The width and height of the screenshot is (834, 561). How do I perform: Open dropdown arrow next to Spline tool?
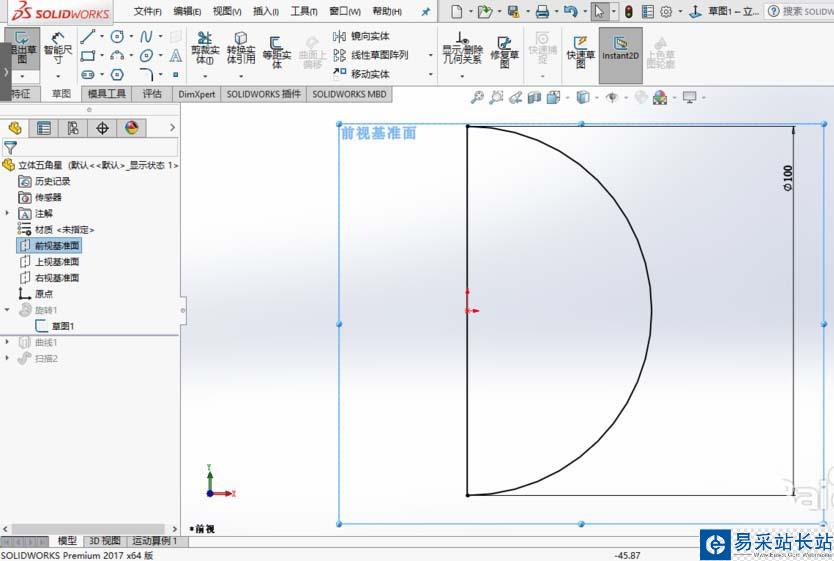[160, 36]
